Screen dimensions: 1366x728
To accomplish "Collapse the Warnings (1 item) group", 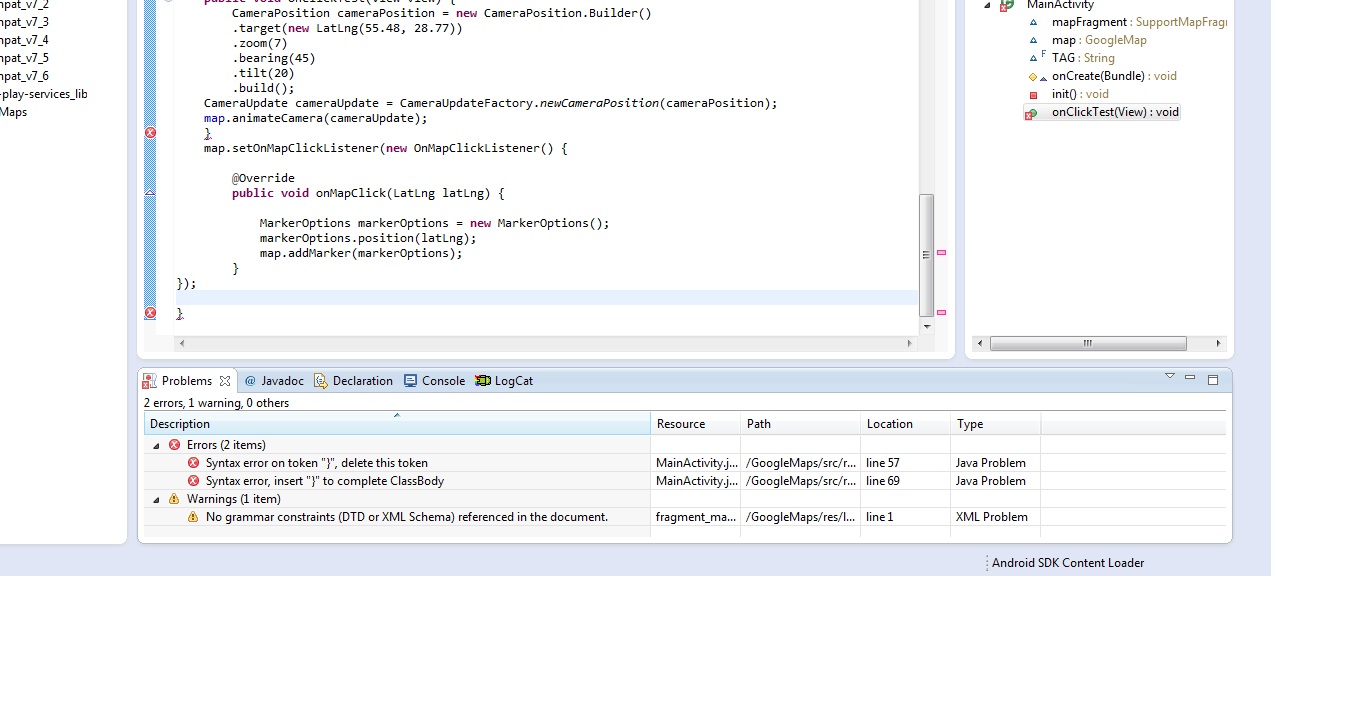I will pyautogui.click(x=156, y=499).
